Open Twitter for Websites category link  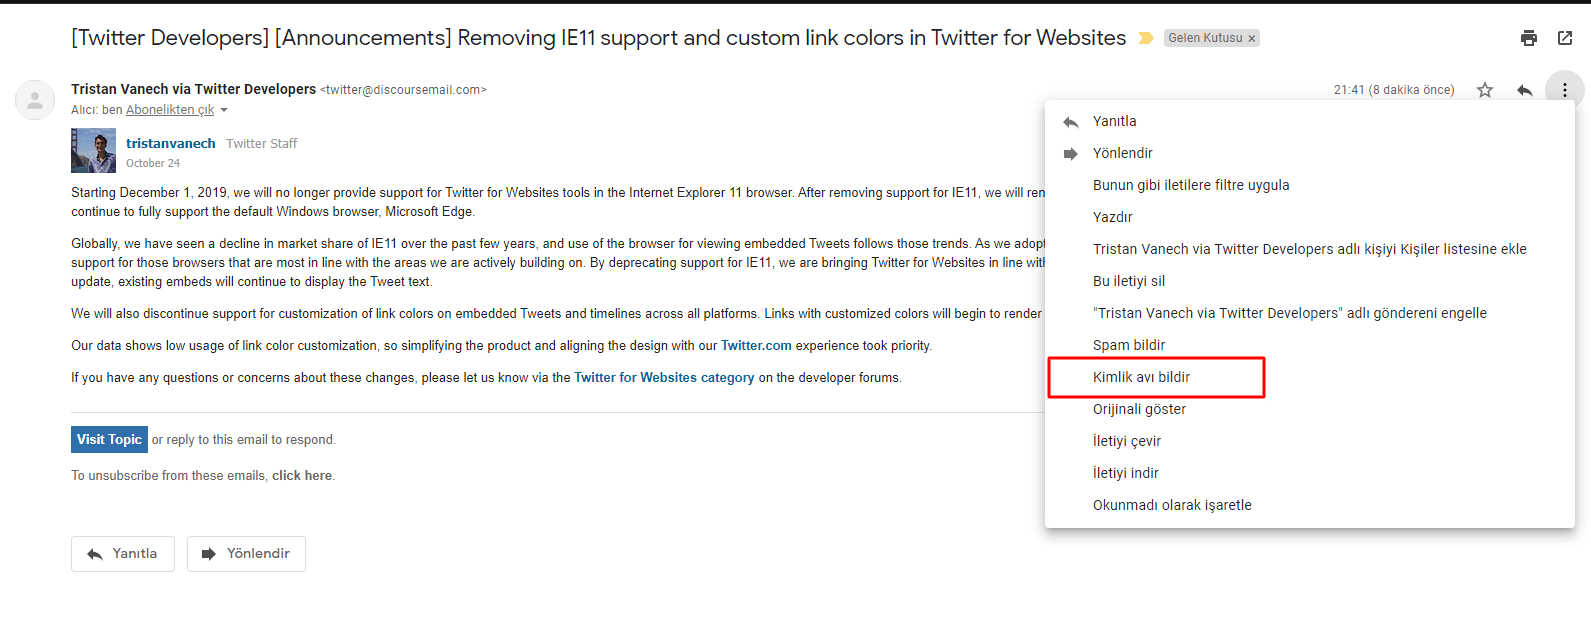[664, 378]
